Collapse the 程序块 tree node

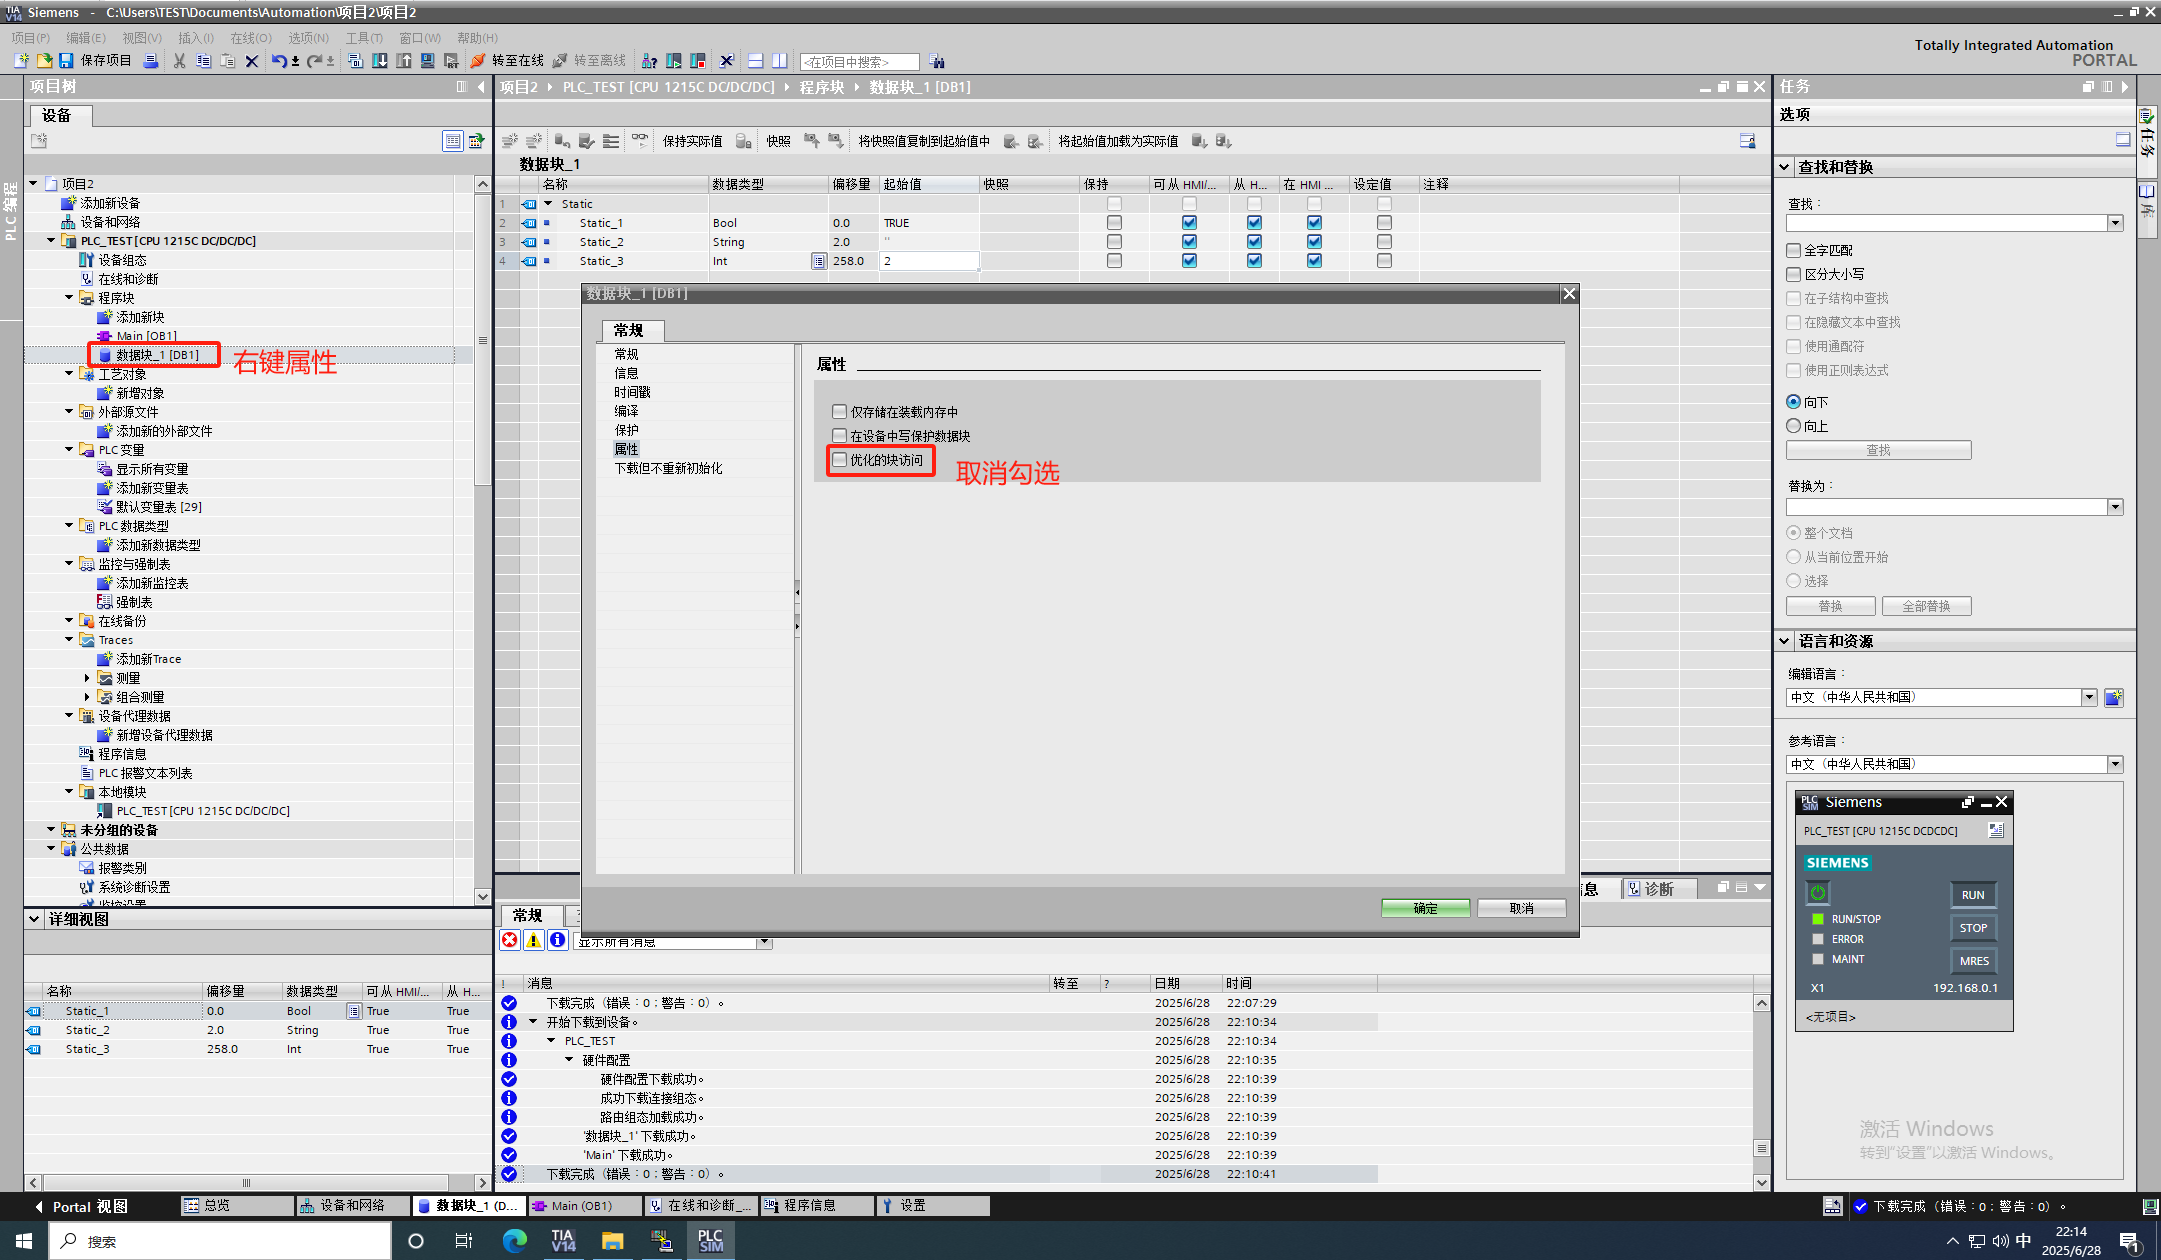pyautogui.click(x=69, y=298)
